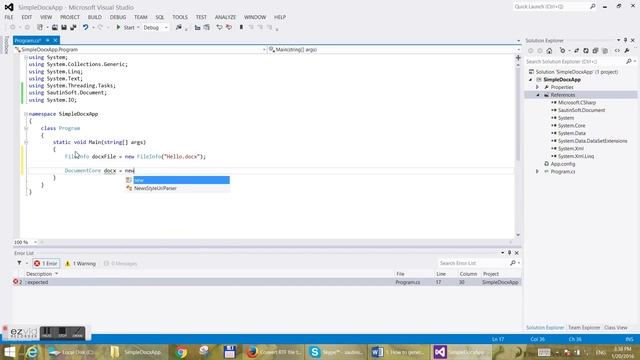Select the SautinSoft.Document reference
This screenshot has height=360, width=640.
click(581, 110)
